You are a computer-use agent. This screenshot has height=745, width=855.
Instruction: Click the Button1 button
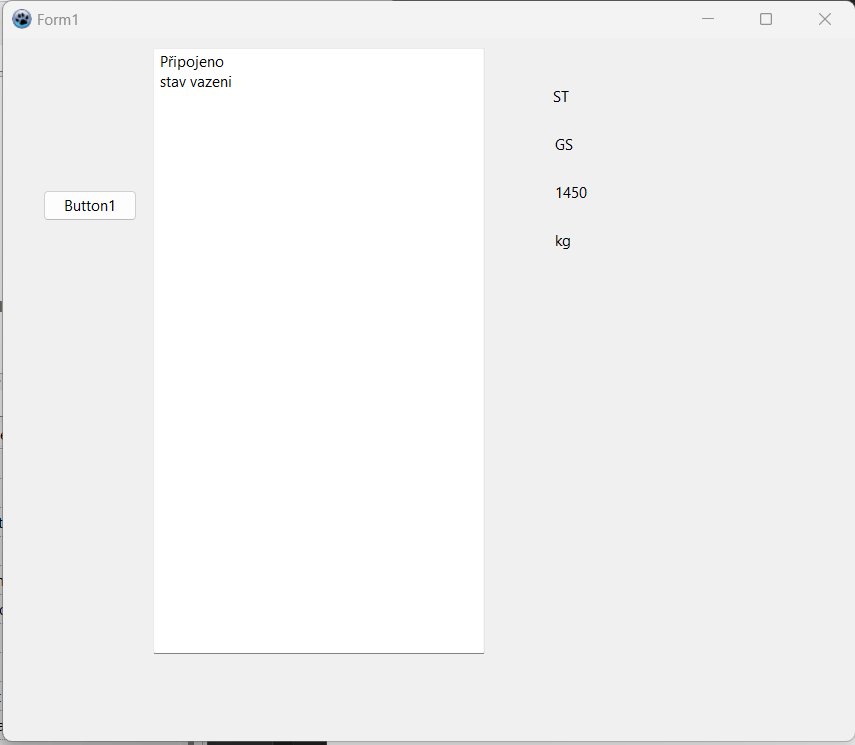89,206
